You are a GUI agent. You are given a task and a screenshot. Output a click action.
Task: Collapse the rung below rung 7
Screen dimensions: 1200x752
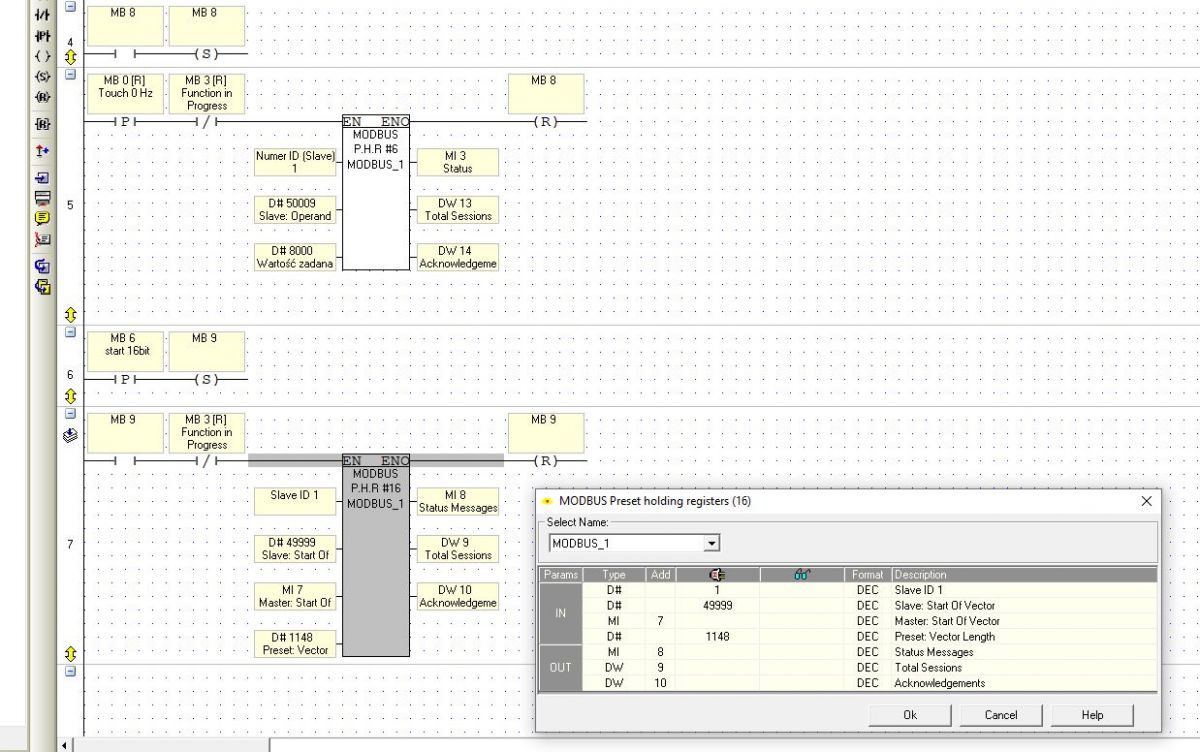(71, 671)
